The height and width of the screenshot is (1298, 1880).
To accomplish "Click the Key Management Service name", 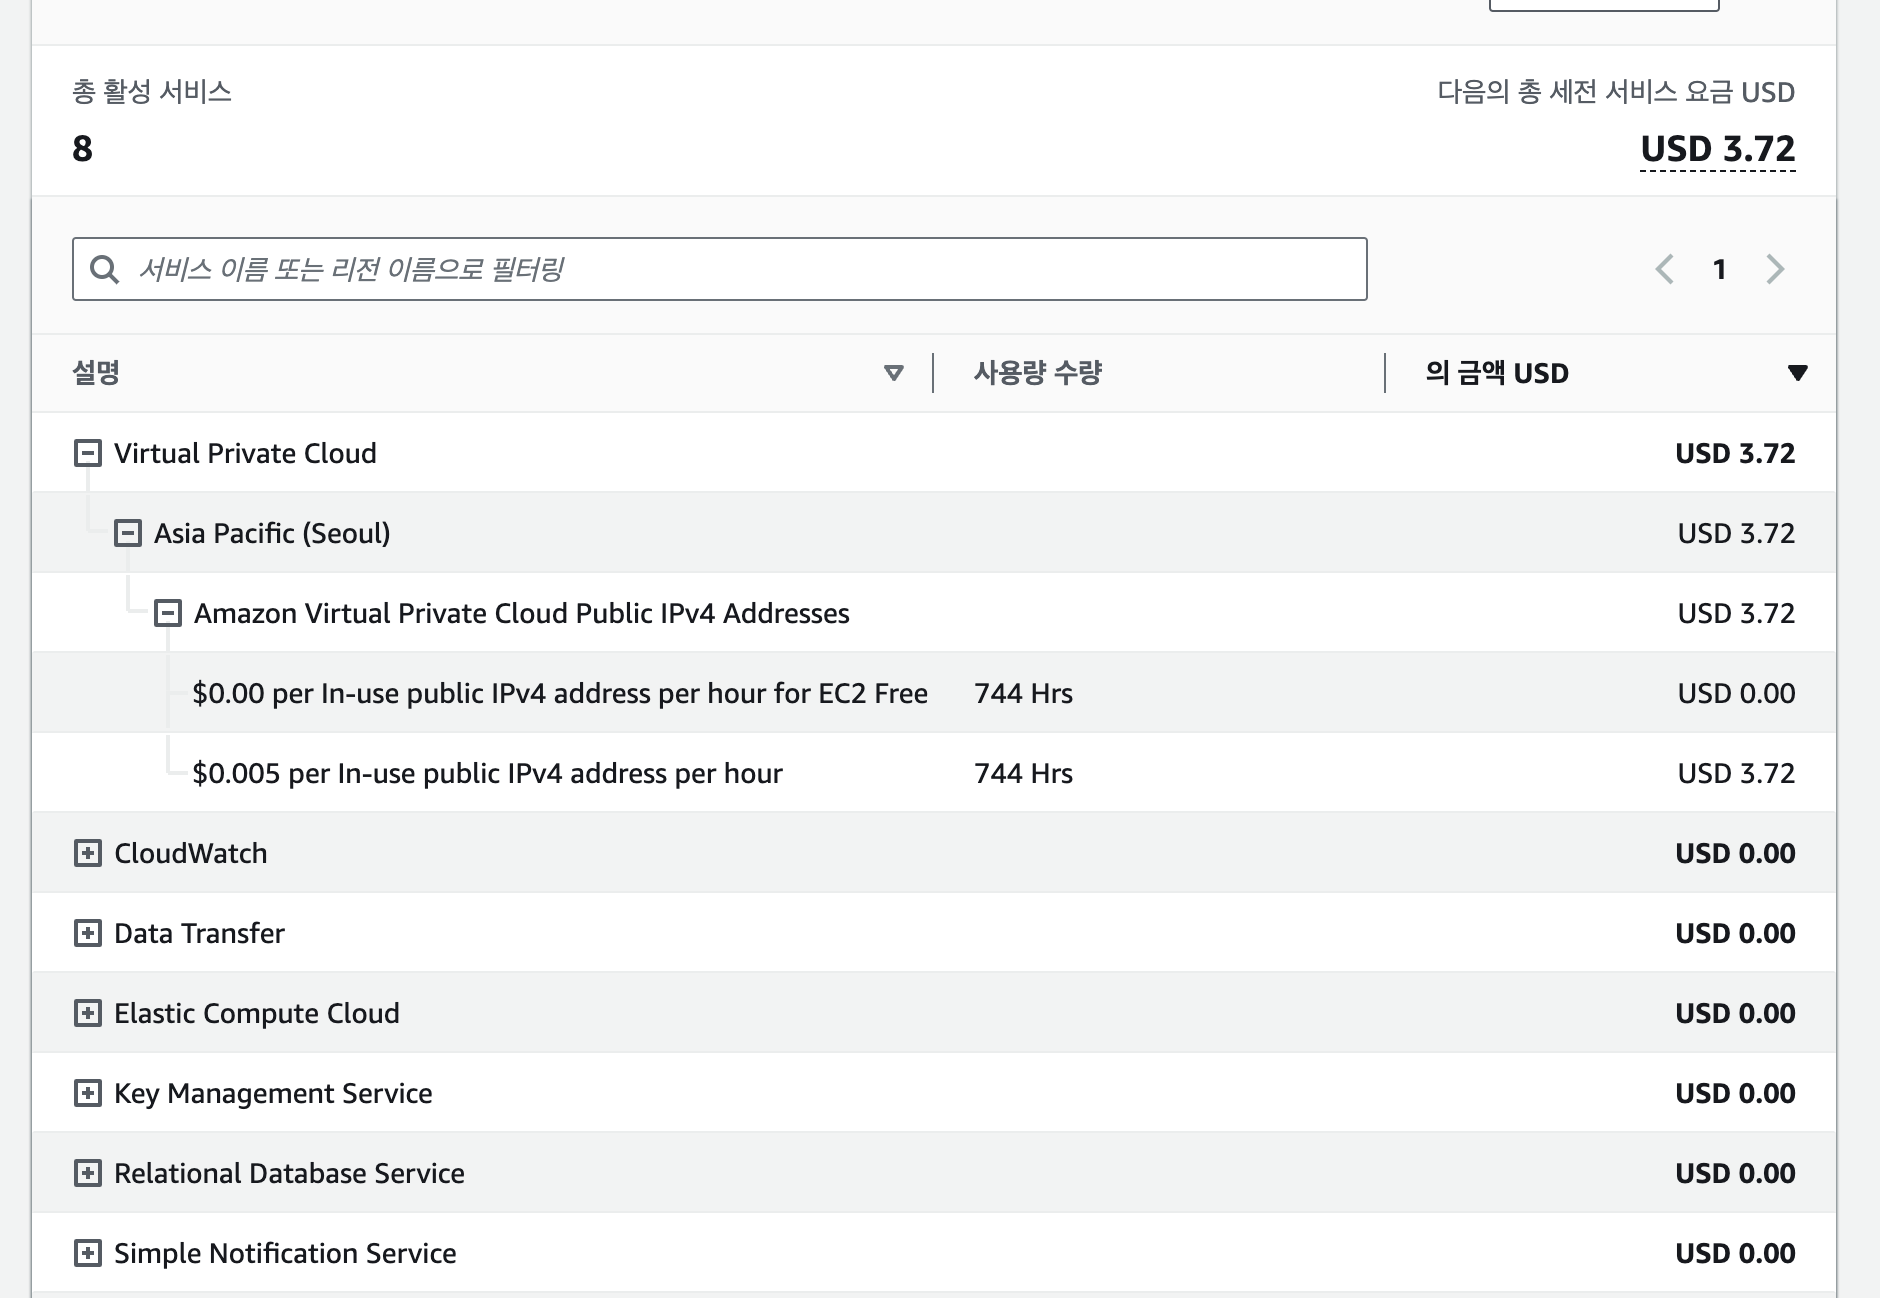I will pos(273,1093).
